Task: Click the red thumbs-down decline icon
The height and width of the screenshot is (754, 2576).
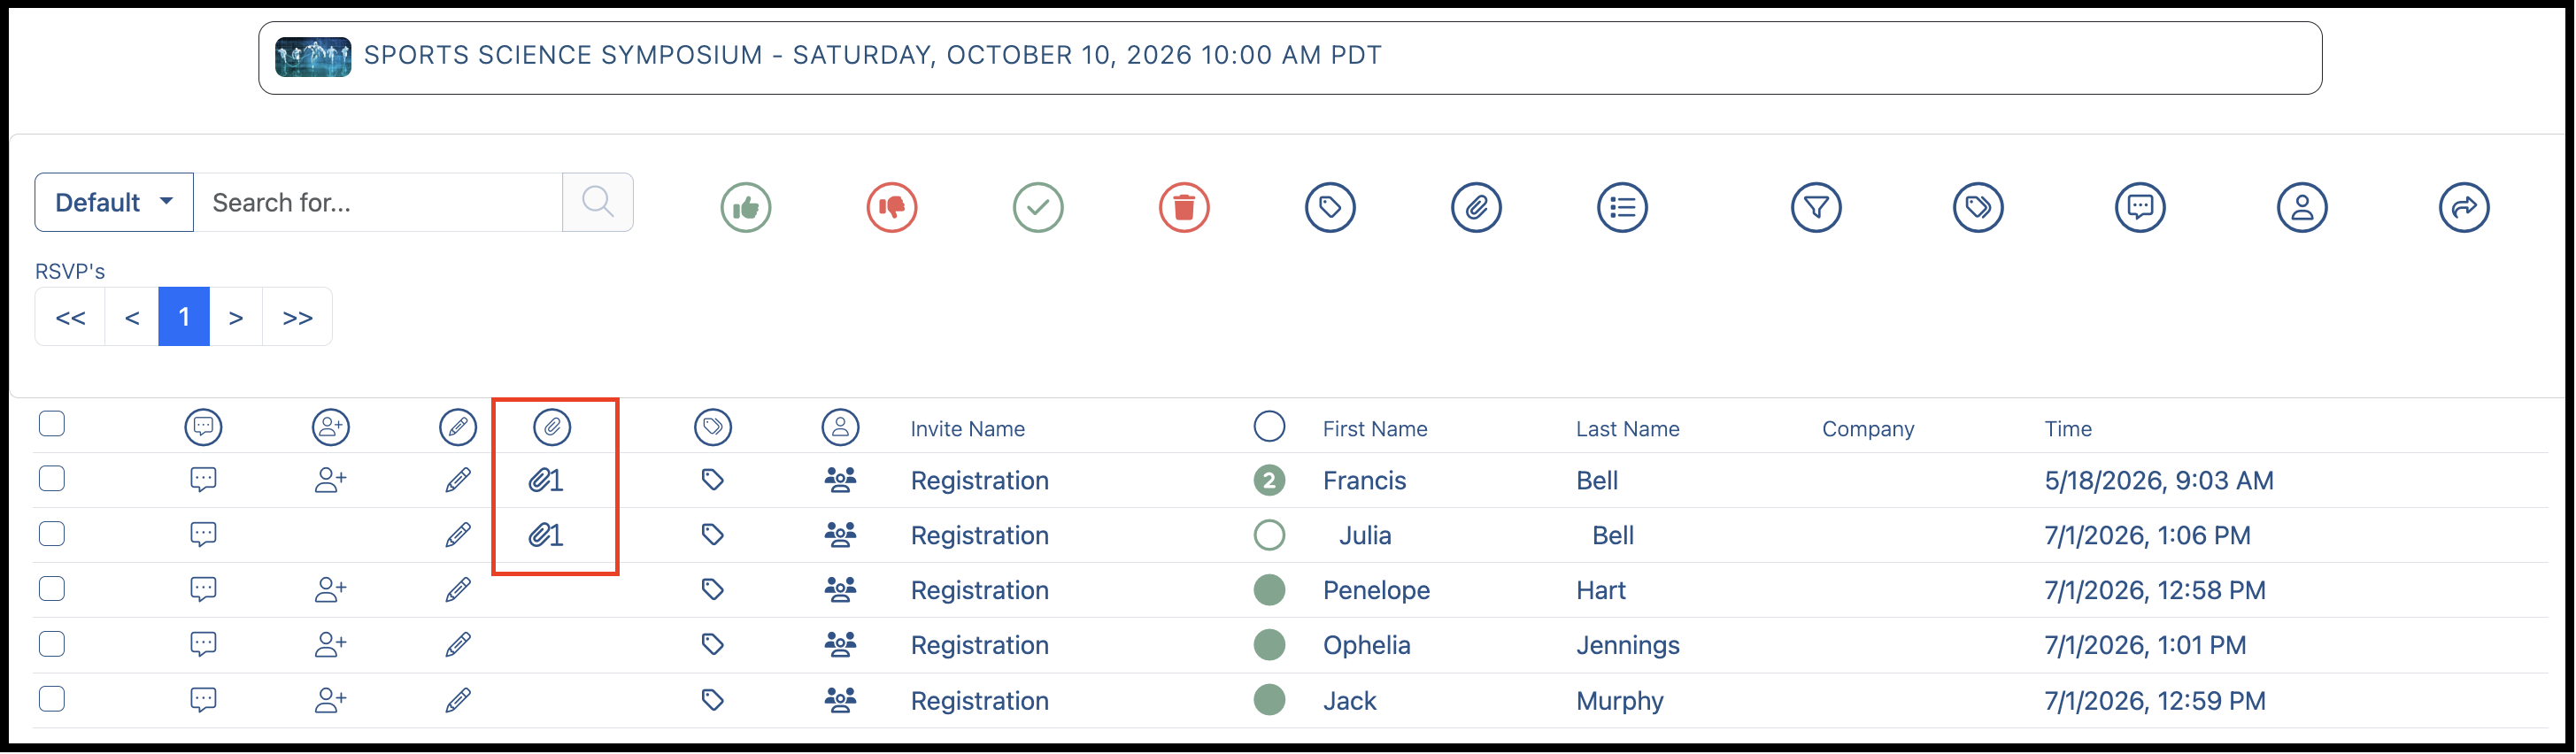Action: 892,208
